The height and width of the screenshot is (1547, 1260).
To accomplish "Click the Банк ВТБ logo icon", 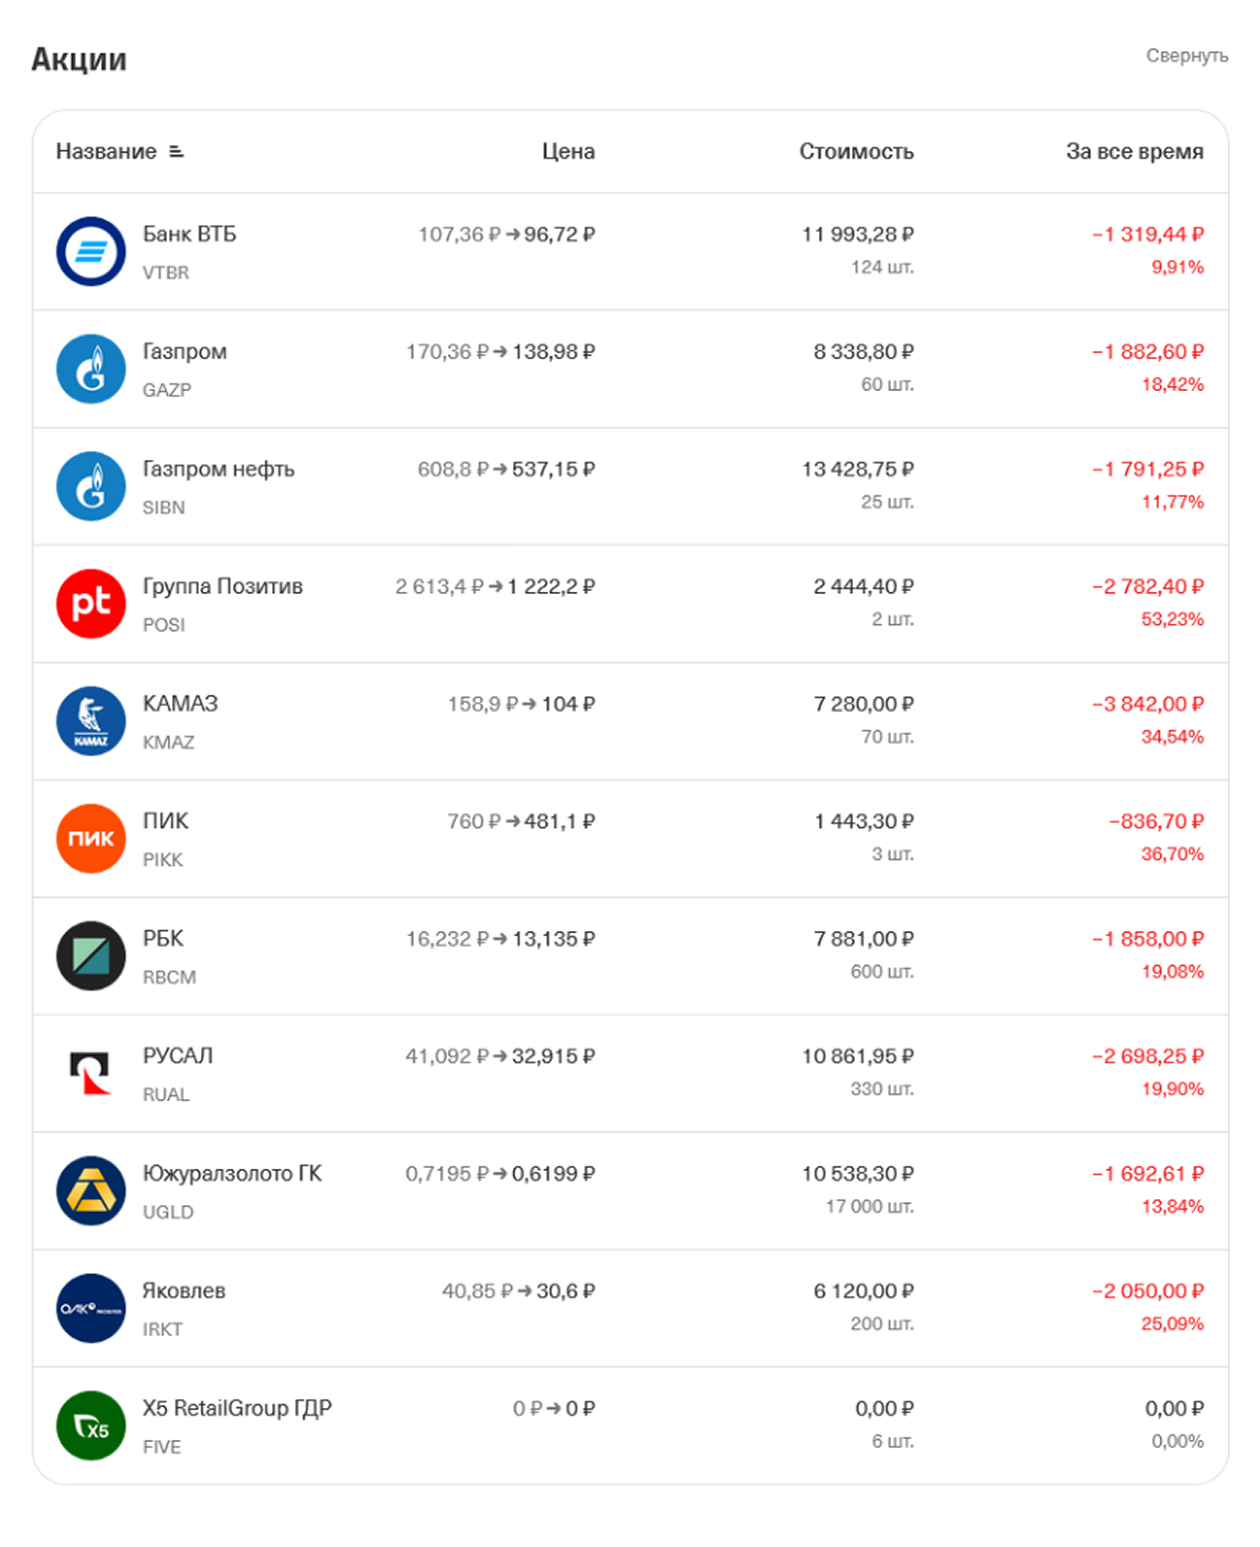I will pos(91,251).
